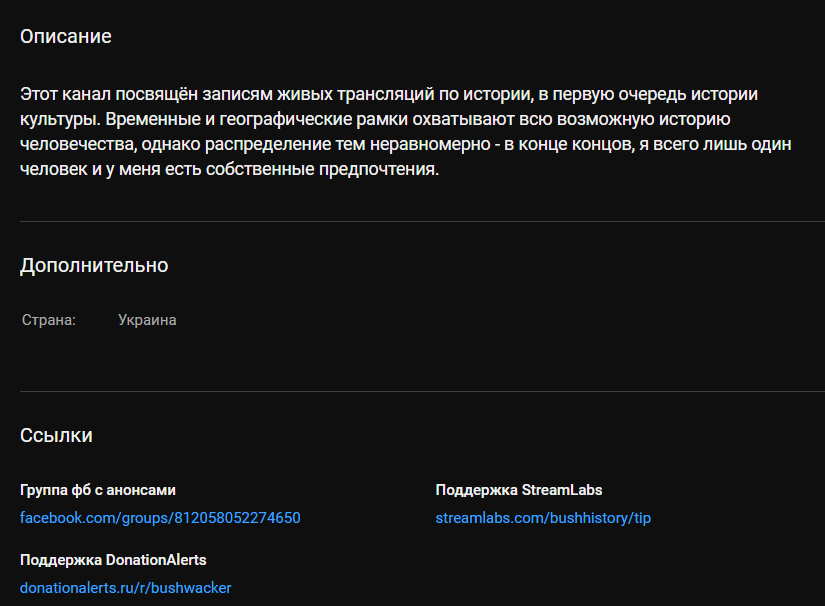Click the 'Поддержка DonationAlerts' link title

coord(113,560)
